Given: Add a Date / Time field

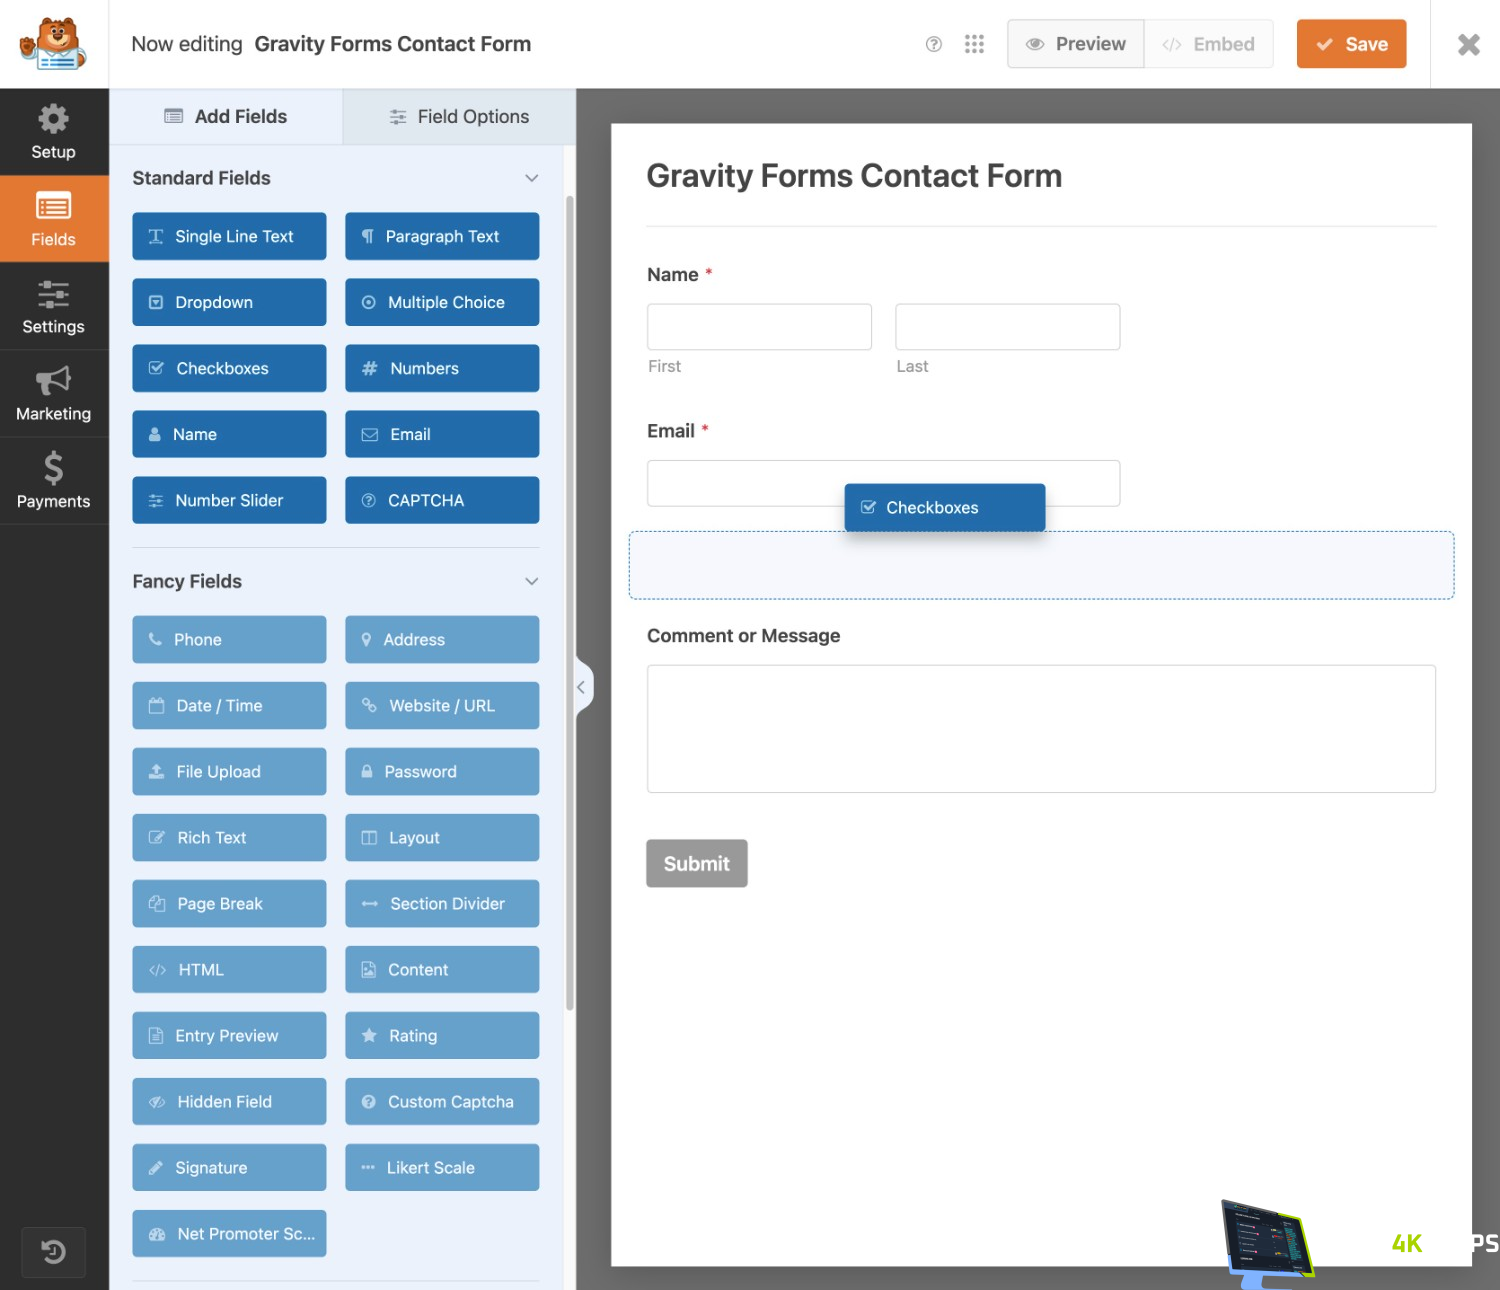Looking at the screenshot, I should pos(229,706).
